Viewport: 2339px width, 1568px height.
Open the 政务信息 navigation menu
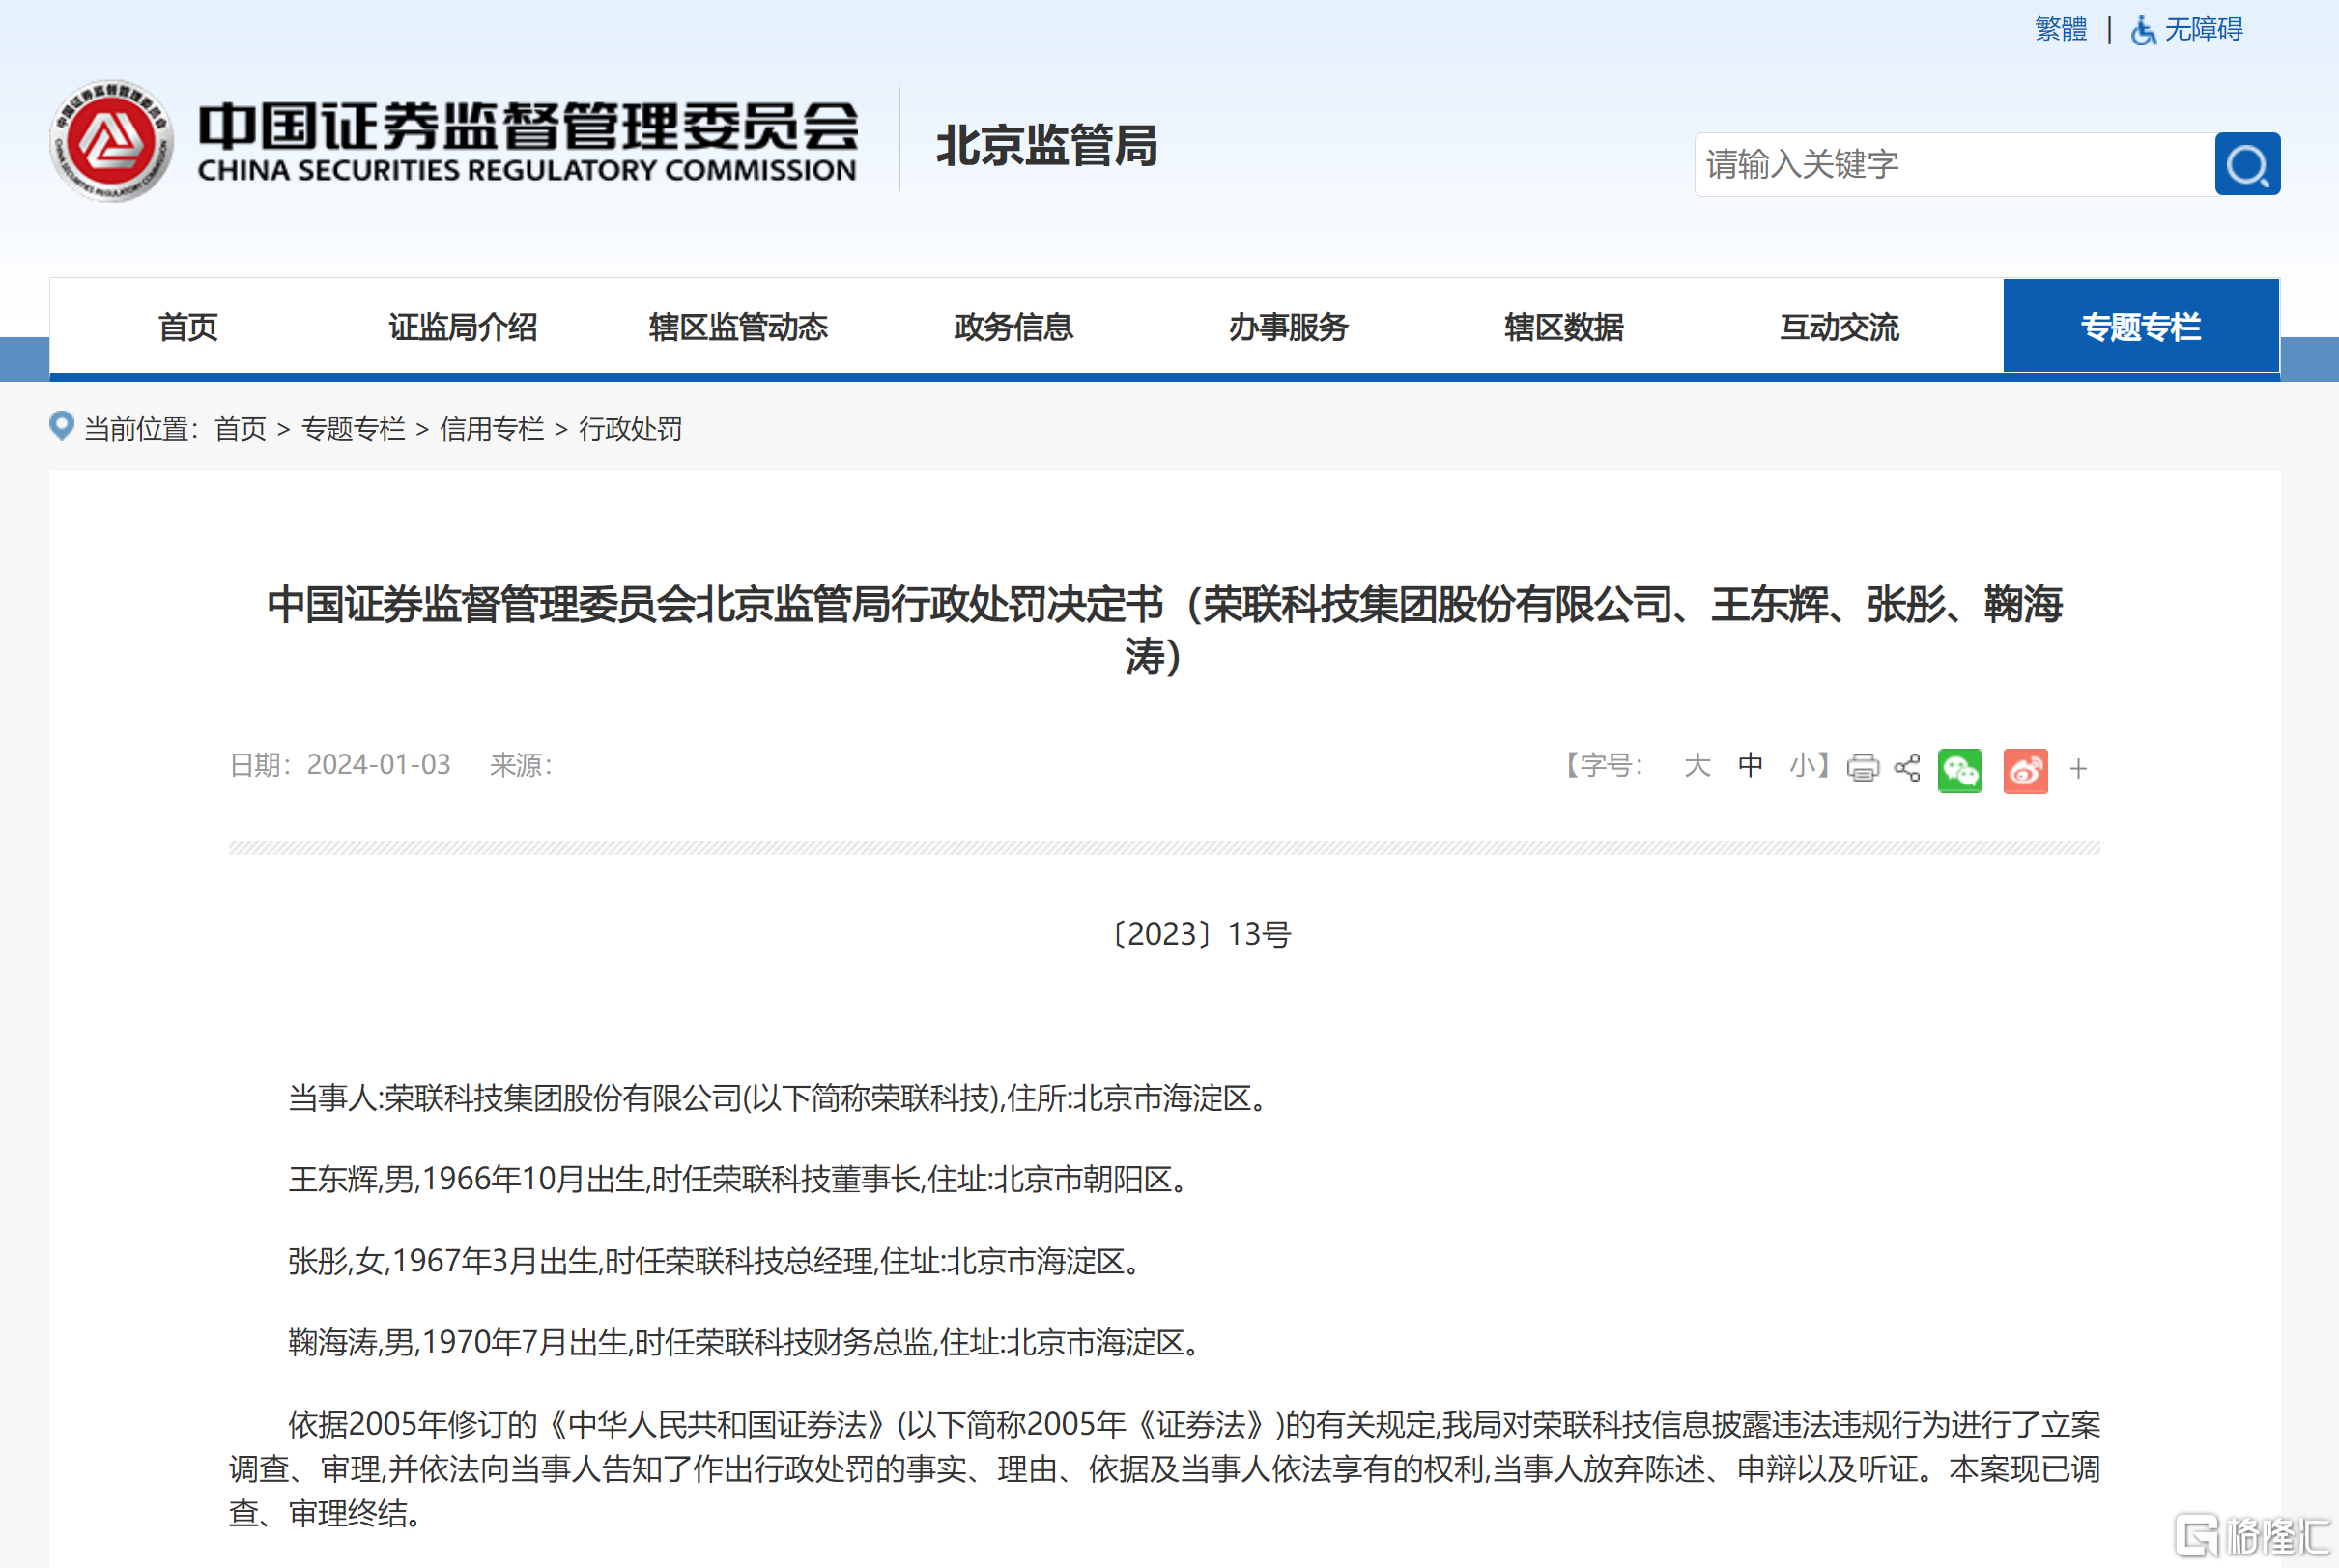[x=1013, y=327]
